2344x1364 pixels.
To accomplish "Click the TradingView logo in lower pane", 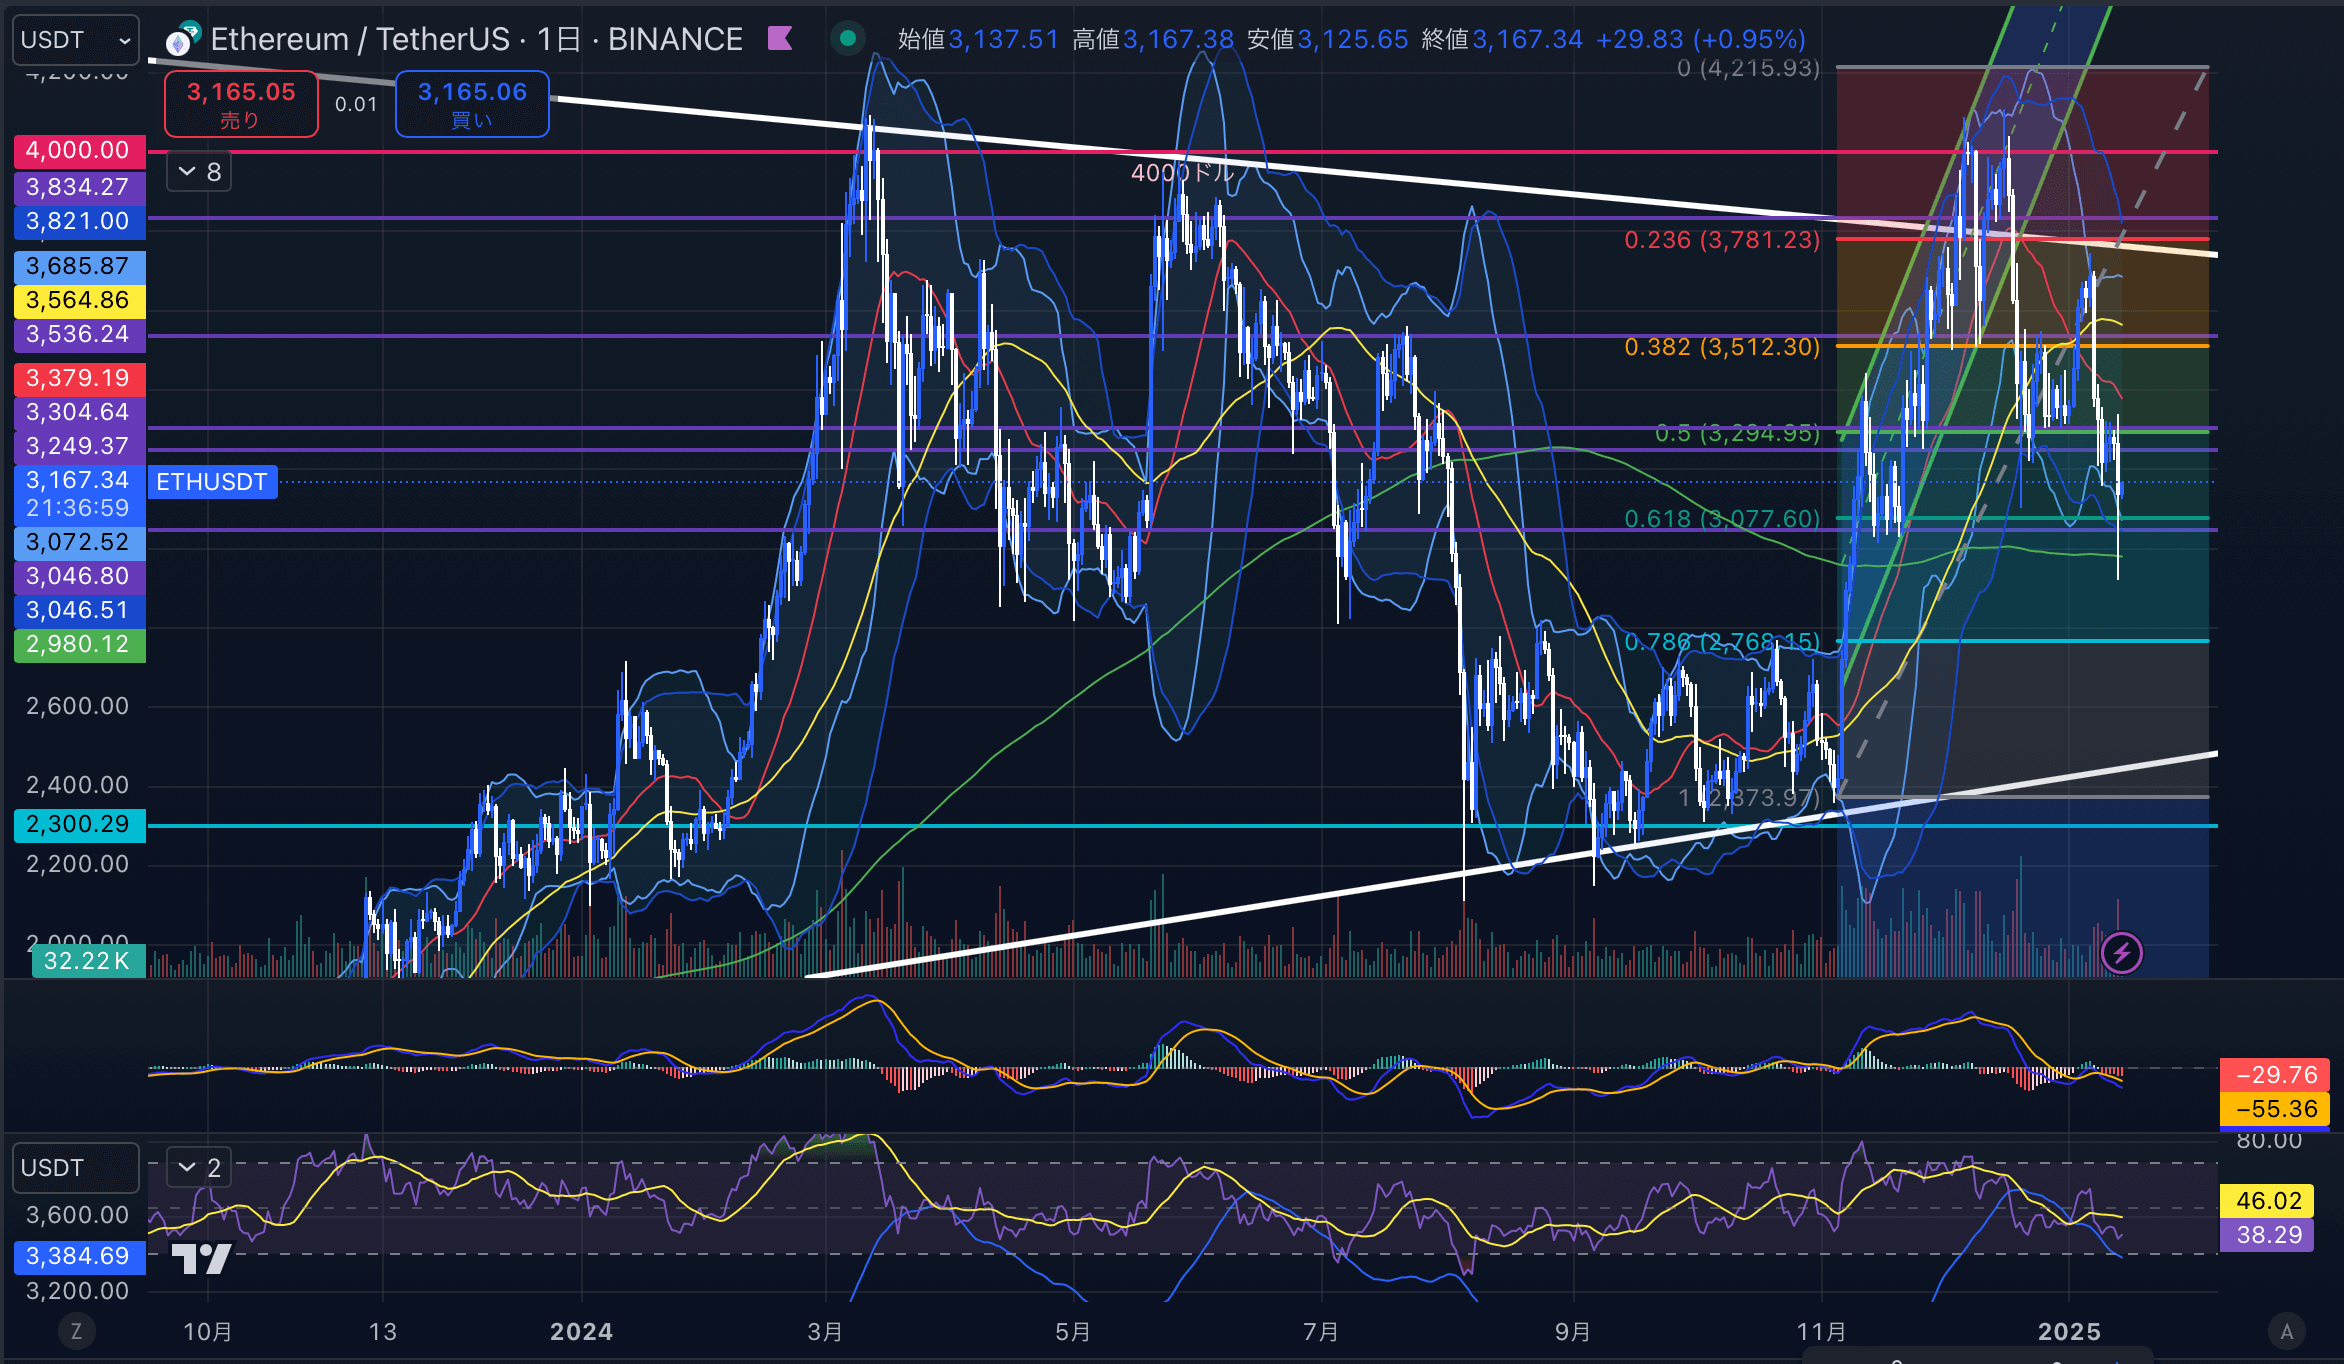I will pyautogui.click(x=201, y=1258).
